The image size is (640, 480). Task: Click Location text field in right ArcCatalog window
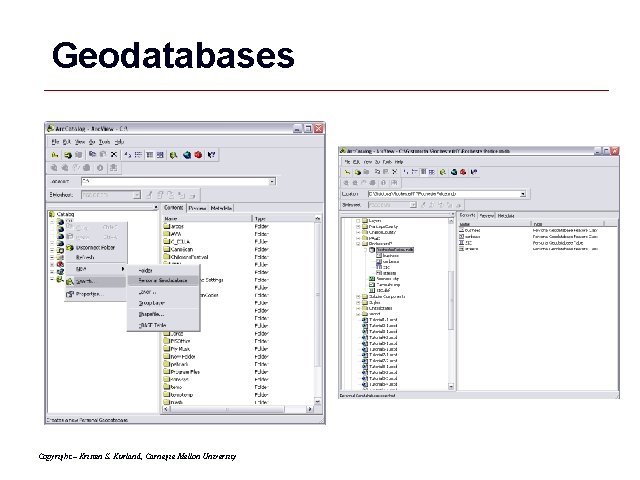point(443,194)
